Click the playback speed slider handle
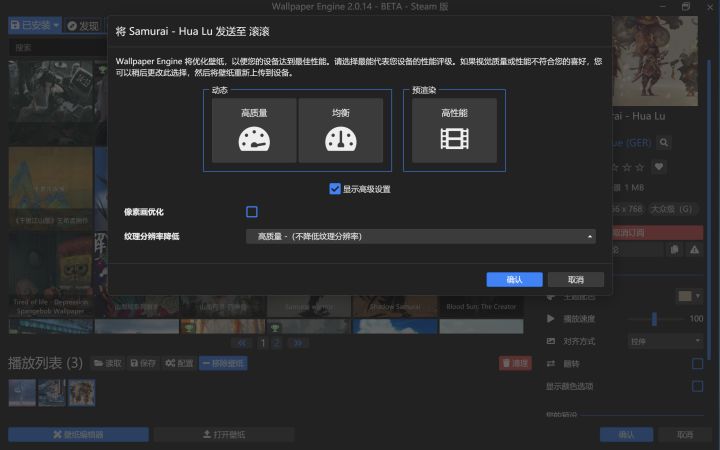720x450 pixels. click(x=654, y=319)
